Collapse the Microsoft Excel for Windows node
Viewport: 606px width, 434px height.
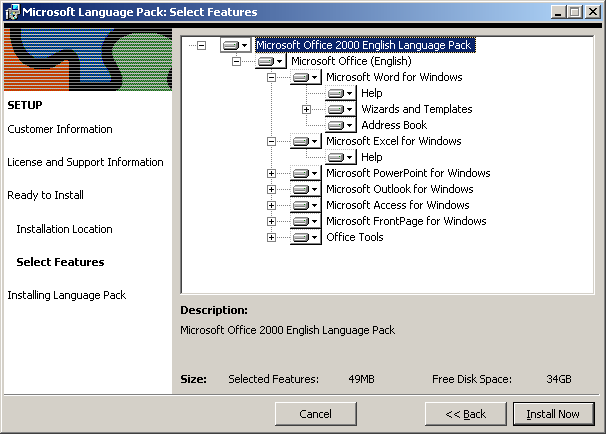point(271,141)
